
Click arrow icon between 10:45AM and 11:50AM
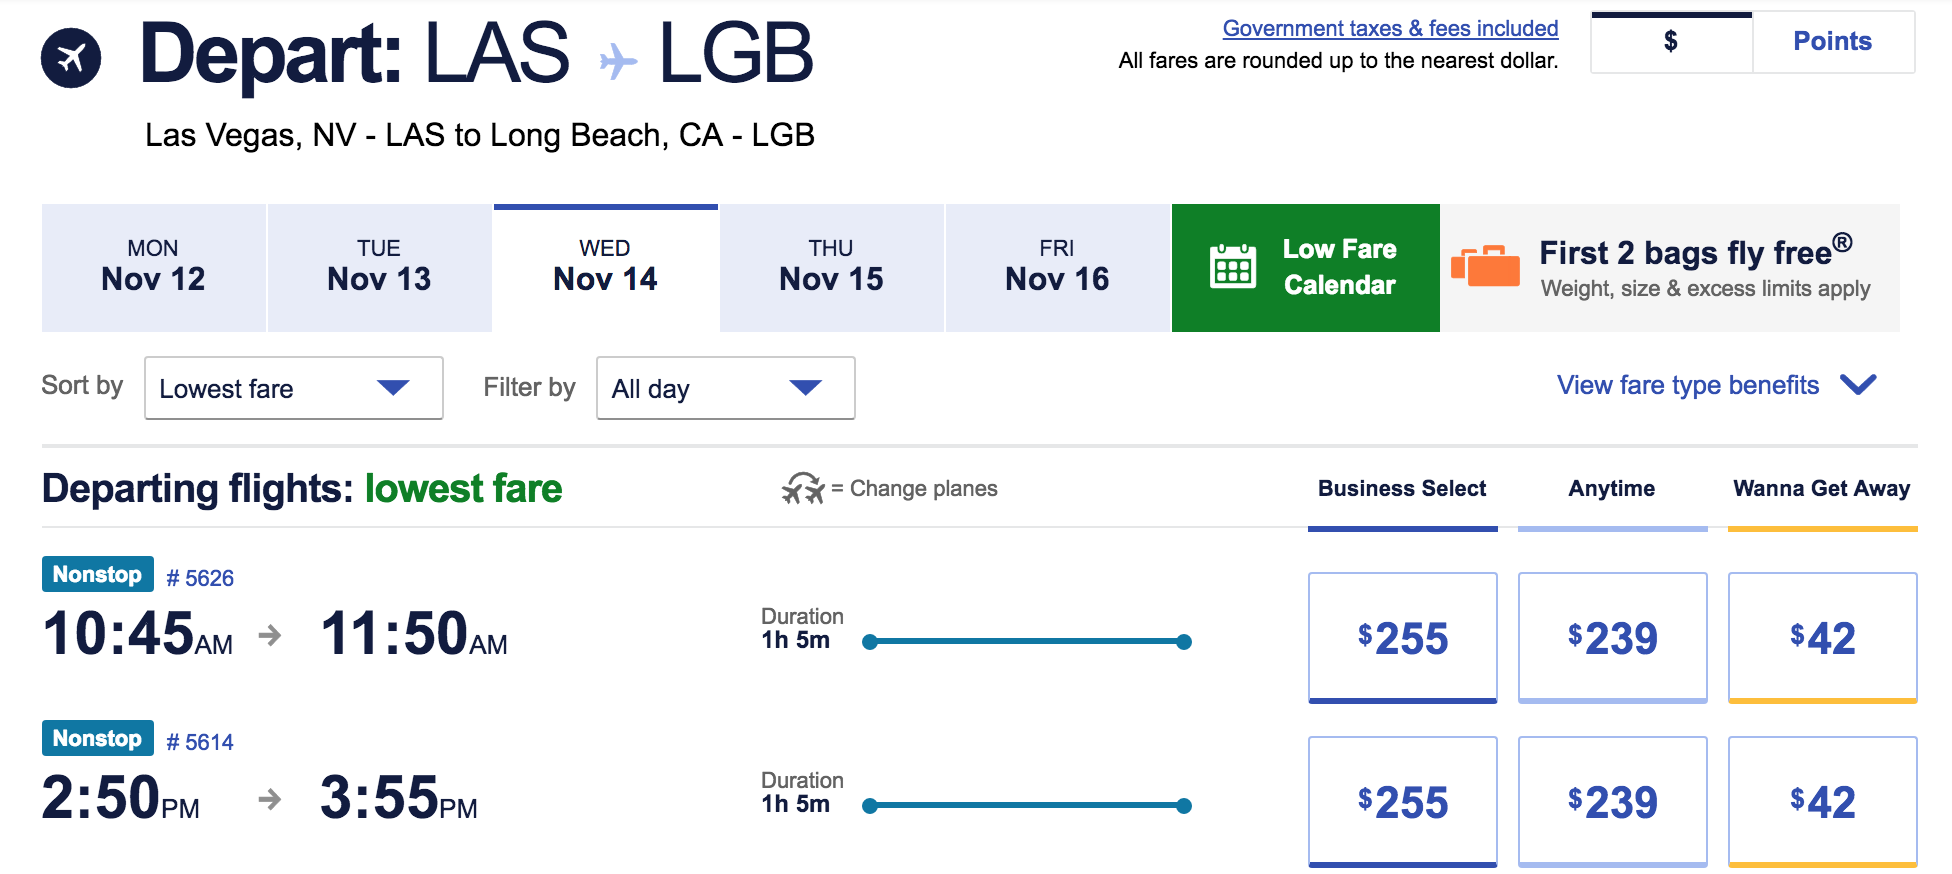coord(270,635)
